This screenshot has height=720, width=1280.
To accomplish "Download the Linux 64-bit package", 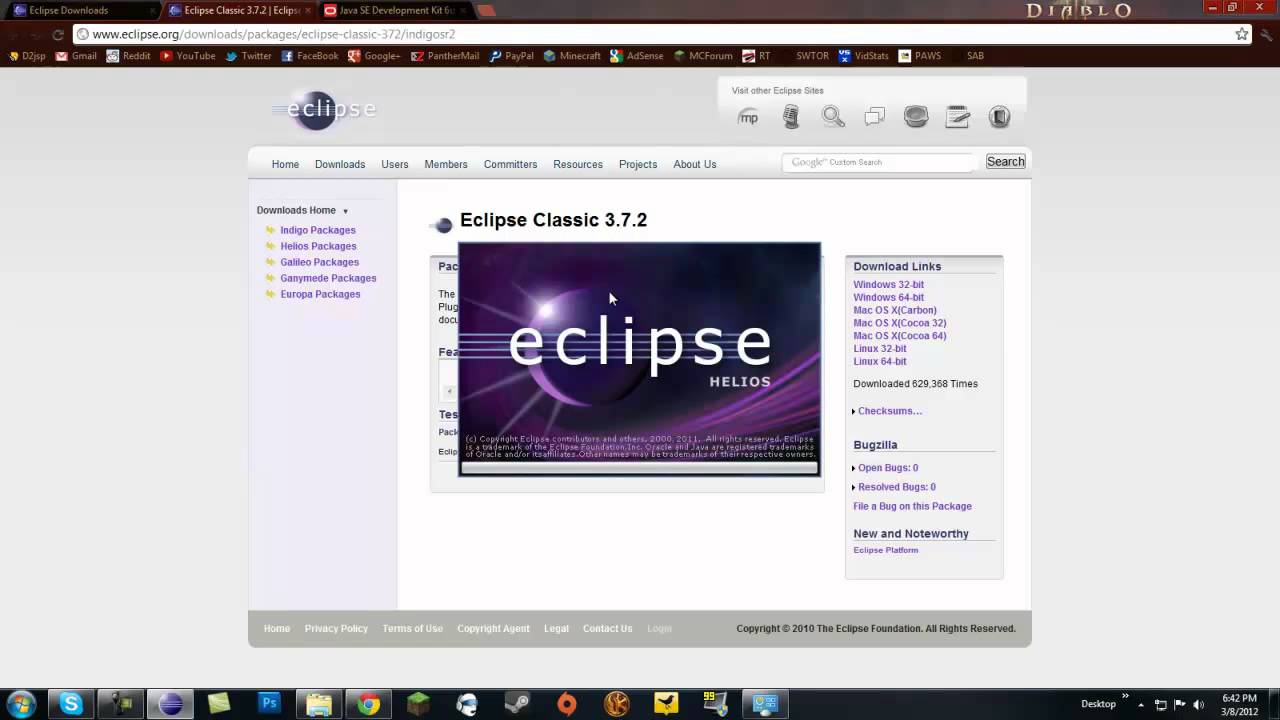I will 880,362.
